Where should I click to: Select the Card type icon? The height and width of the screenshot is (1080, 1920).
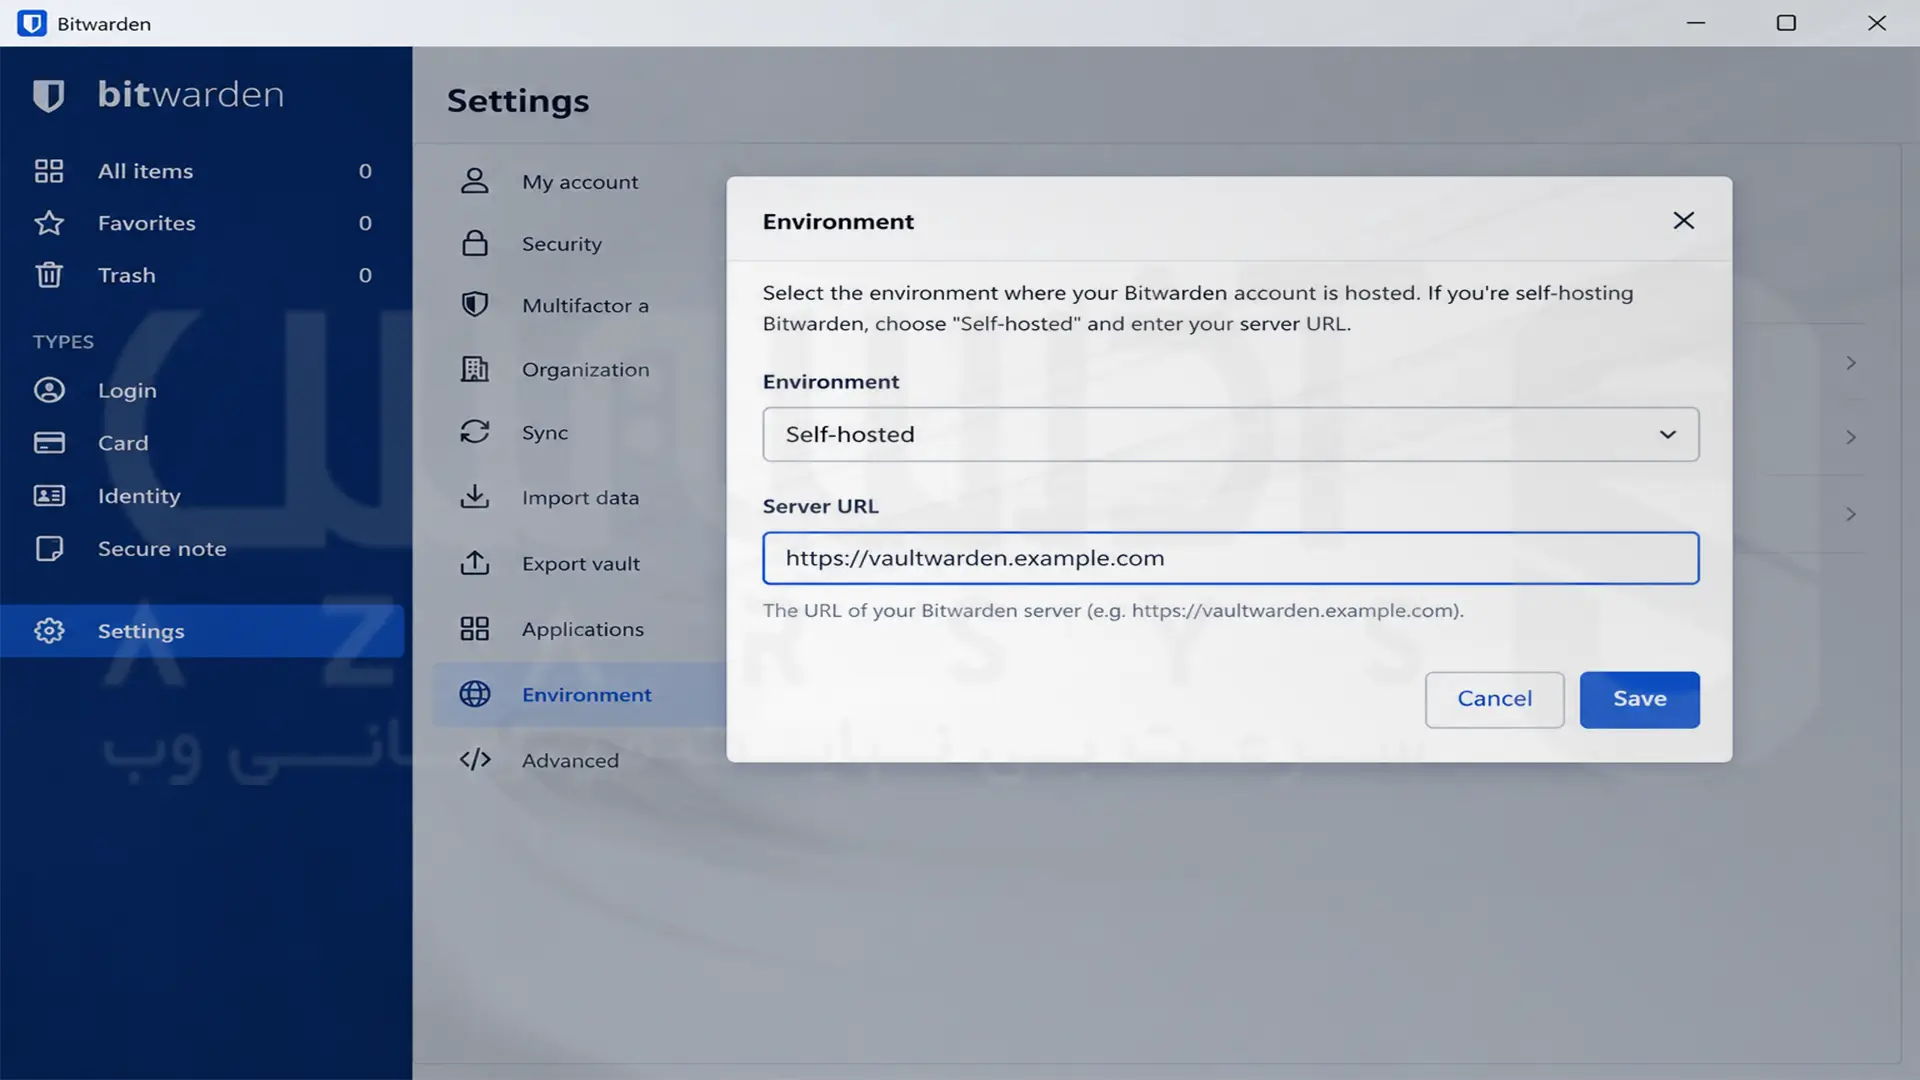pos(49,443)
